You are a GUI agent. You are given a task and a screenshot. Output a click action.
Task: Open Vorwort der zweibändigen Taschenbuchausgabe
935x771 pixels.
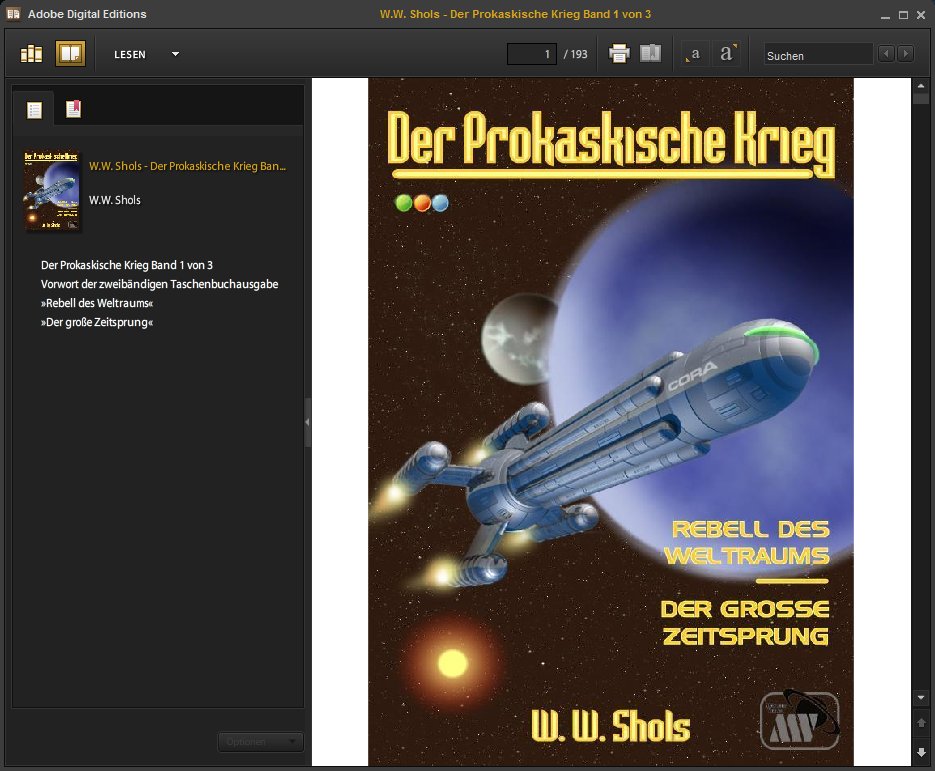click(x=159, y=284)
